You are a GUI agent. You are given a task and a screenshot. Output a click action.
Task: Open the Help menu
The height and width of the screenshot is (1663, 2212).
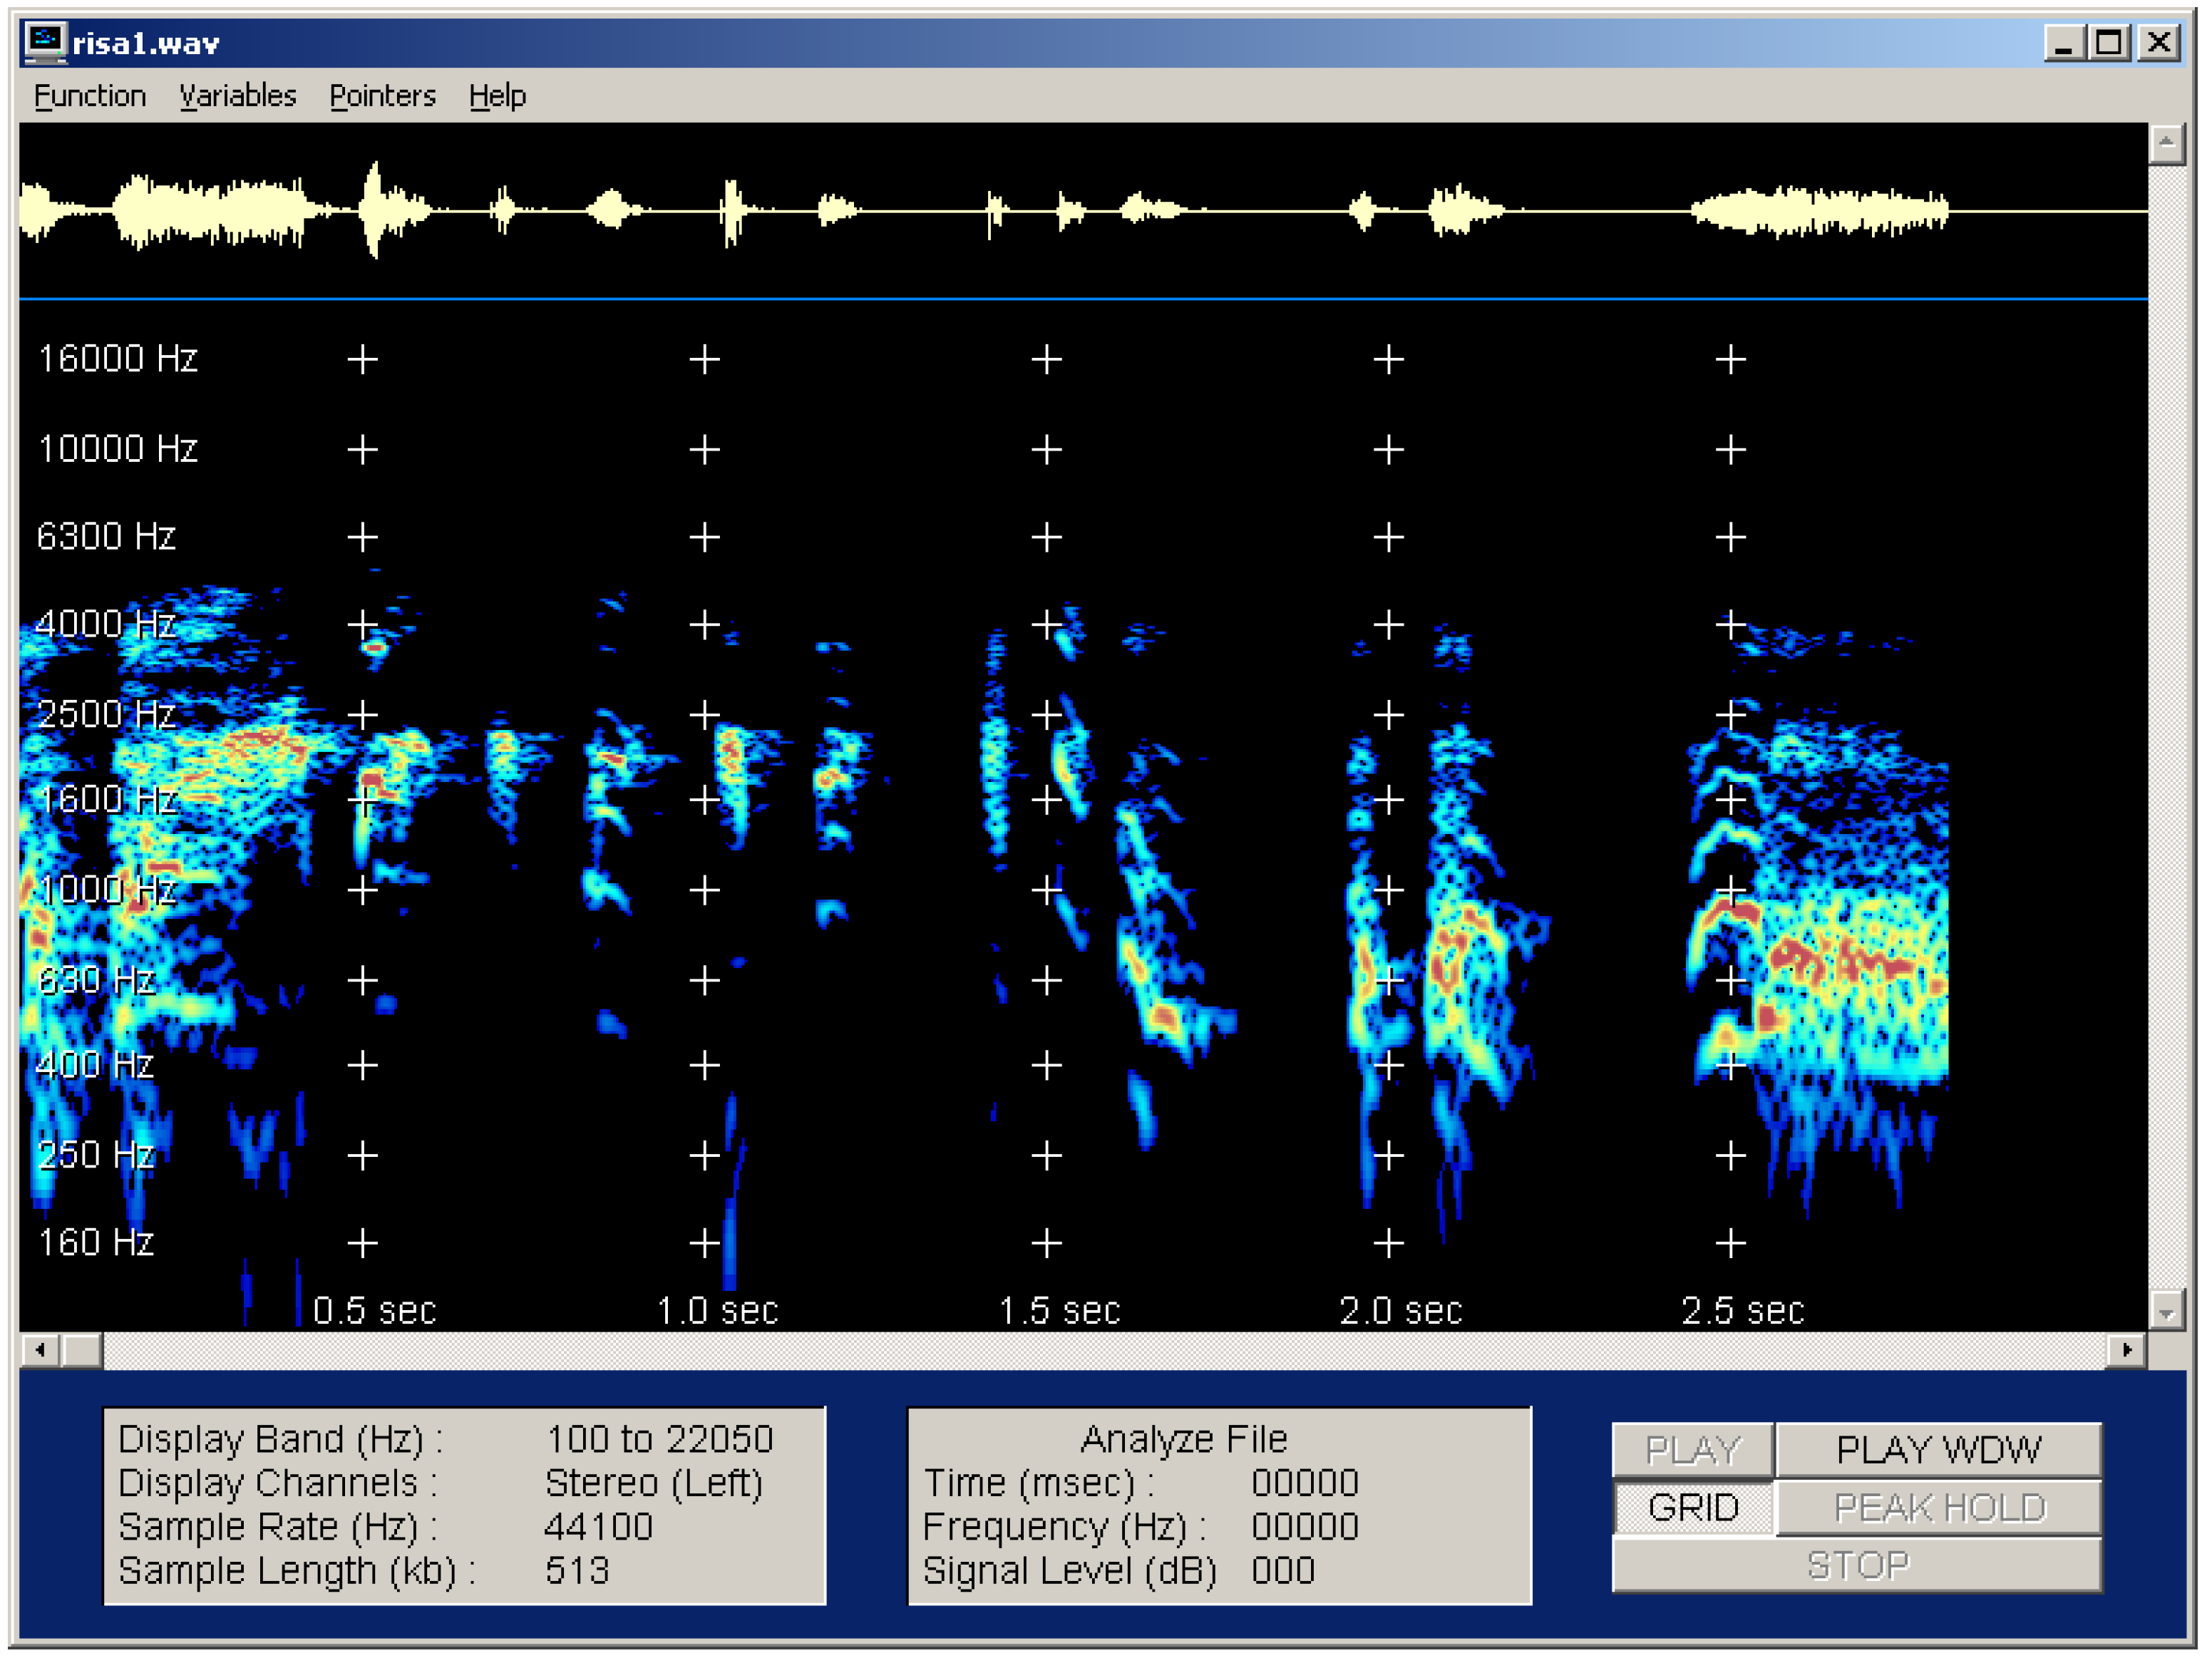coord(497,96)
